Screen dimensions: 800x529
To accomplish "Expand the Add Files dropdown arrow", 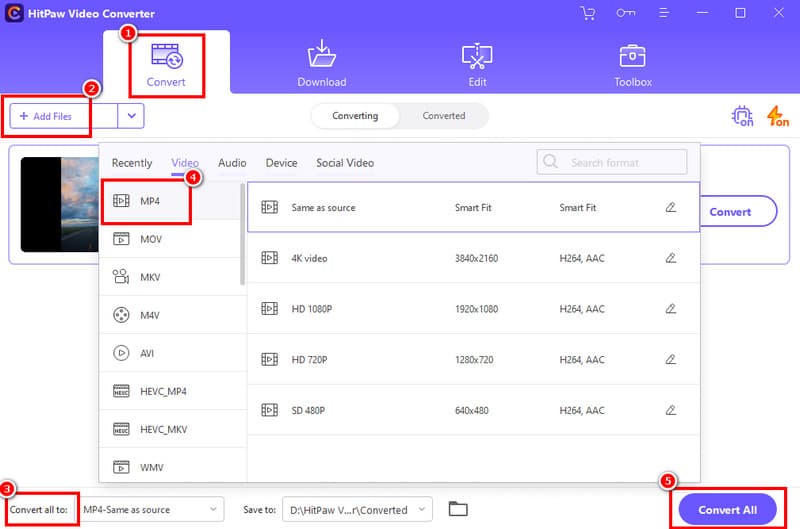I will (x=131, y=116).
